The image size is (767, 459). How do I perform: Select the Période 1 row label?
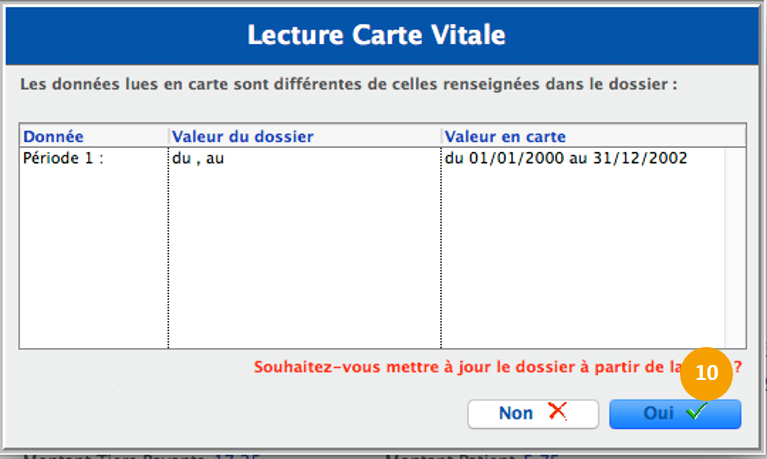(x=61, y=158)
